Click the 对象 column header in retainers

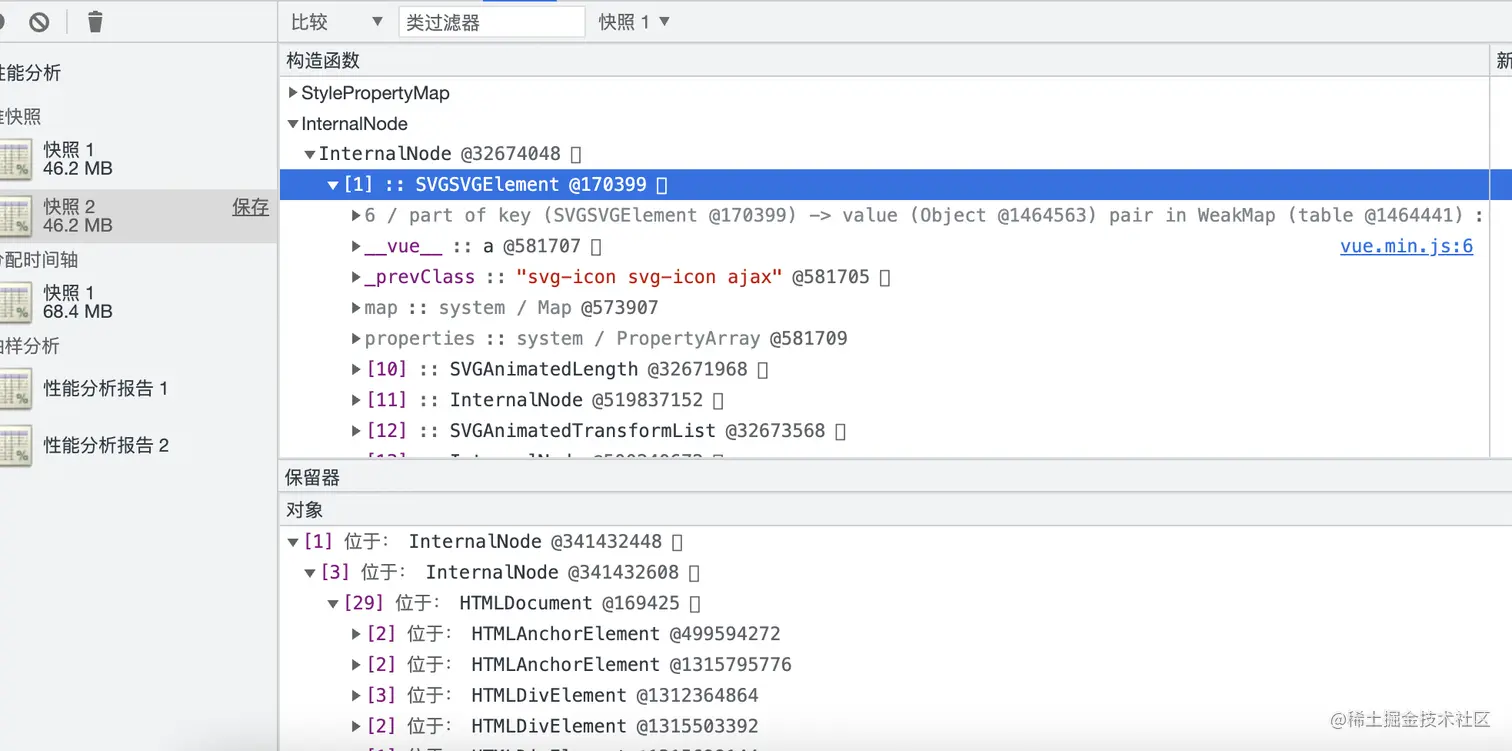(x=895, y=510)
